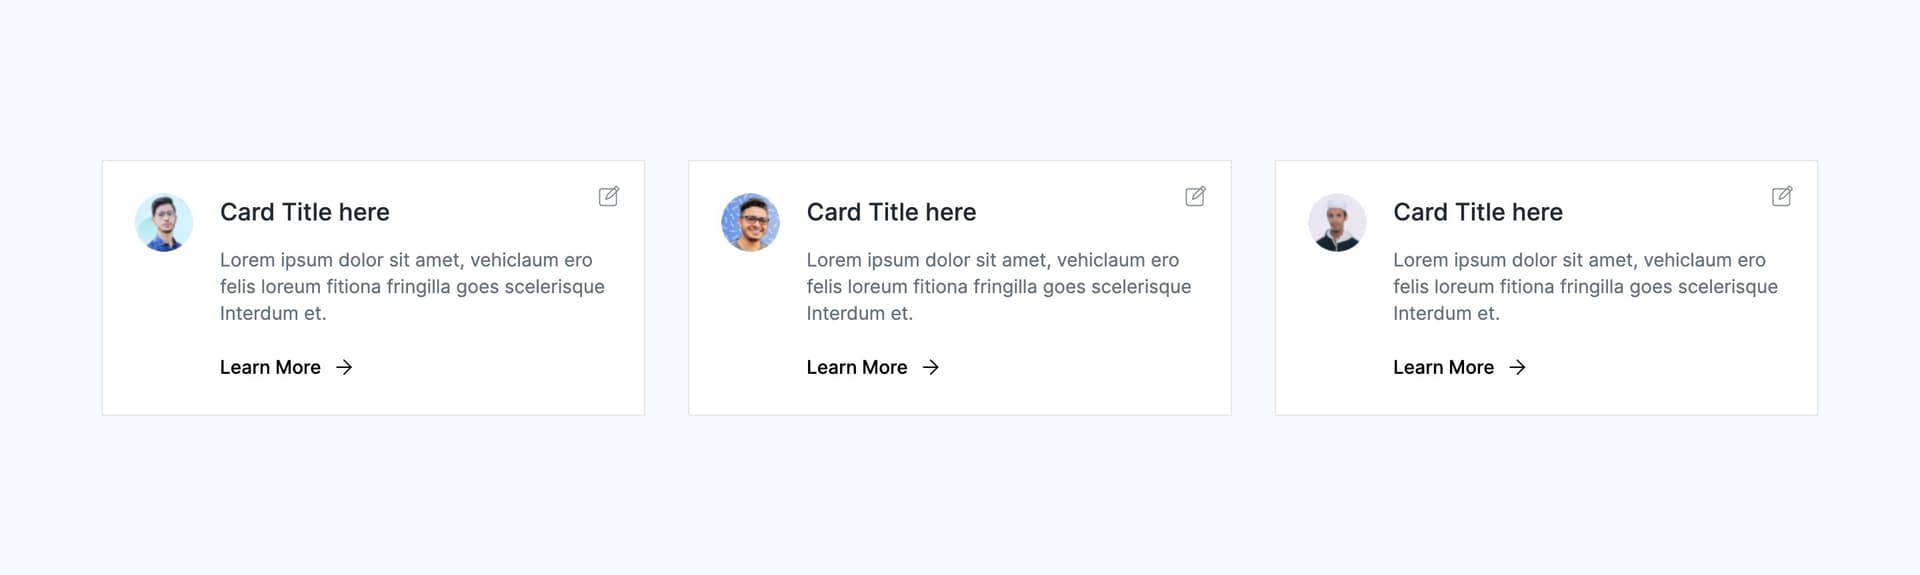This screenshot has height=575, width=1920.
Task: Click the right arrow in the middle card
Action: 931,367
